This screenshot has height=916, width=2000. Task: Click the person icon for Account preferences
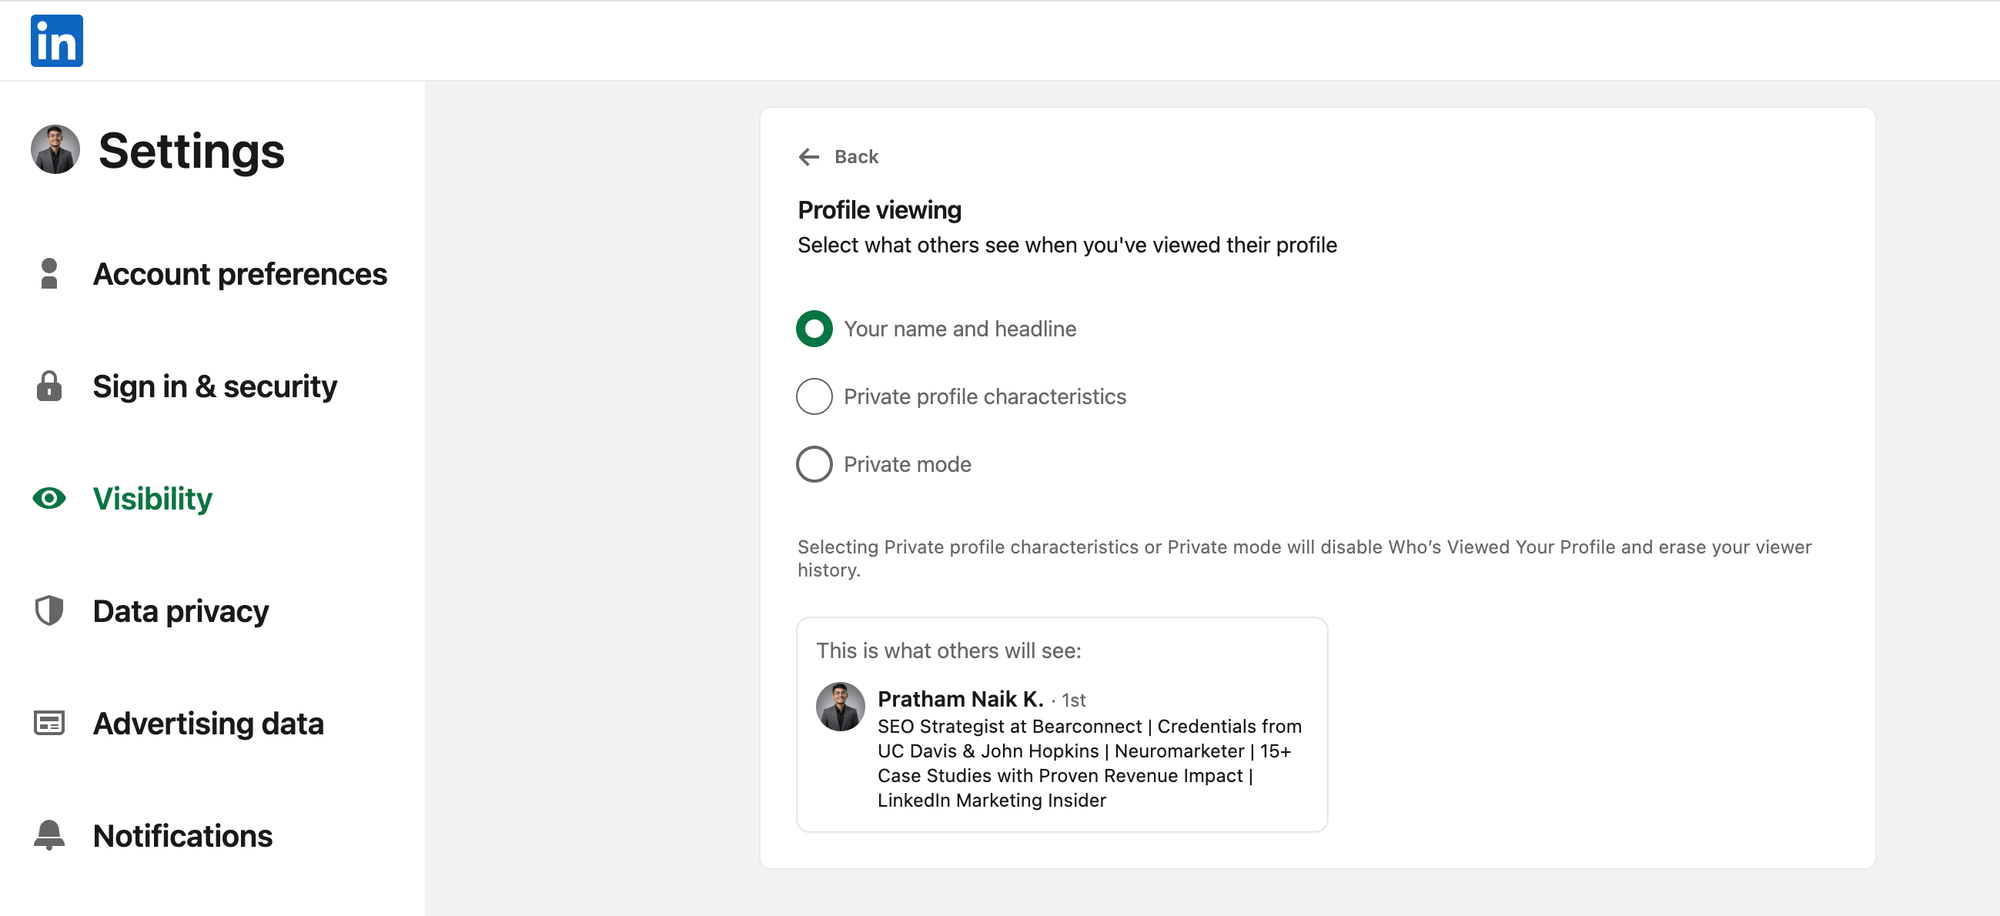click(49, 274)
